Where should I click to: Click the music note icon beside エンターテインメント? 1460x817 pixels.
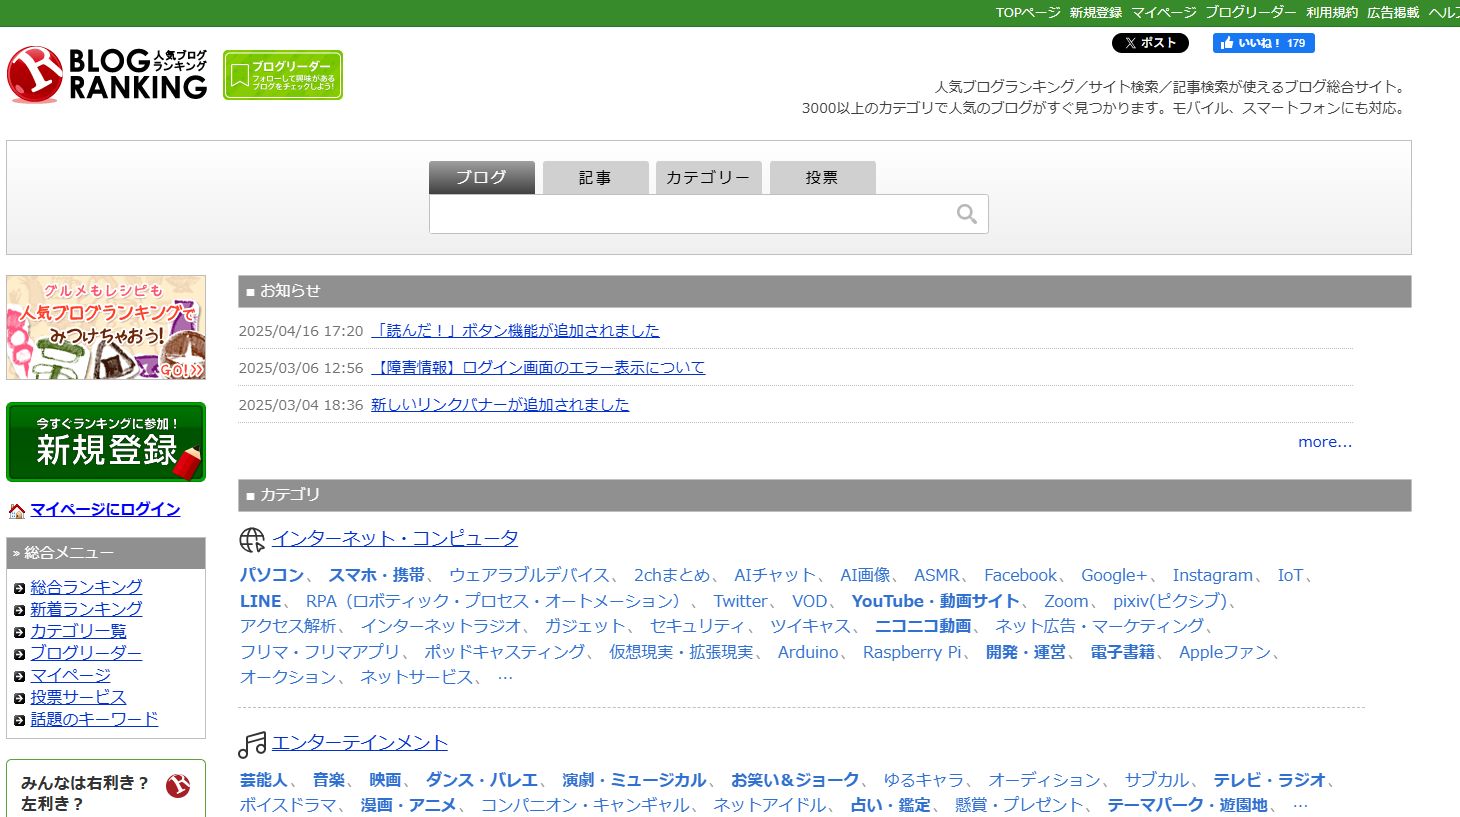point(252,744)
